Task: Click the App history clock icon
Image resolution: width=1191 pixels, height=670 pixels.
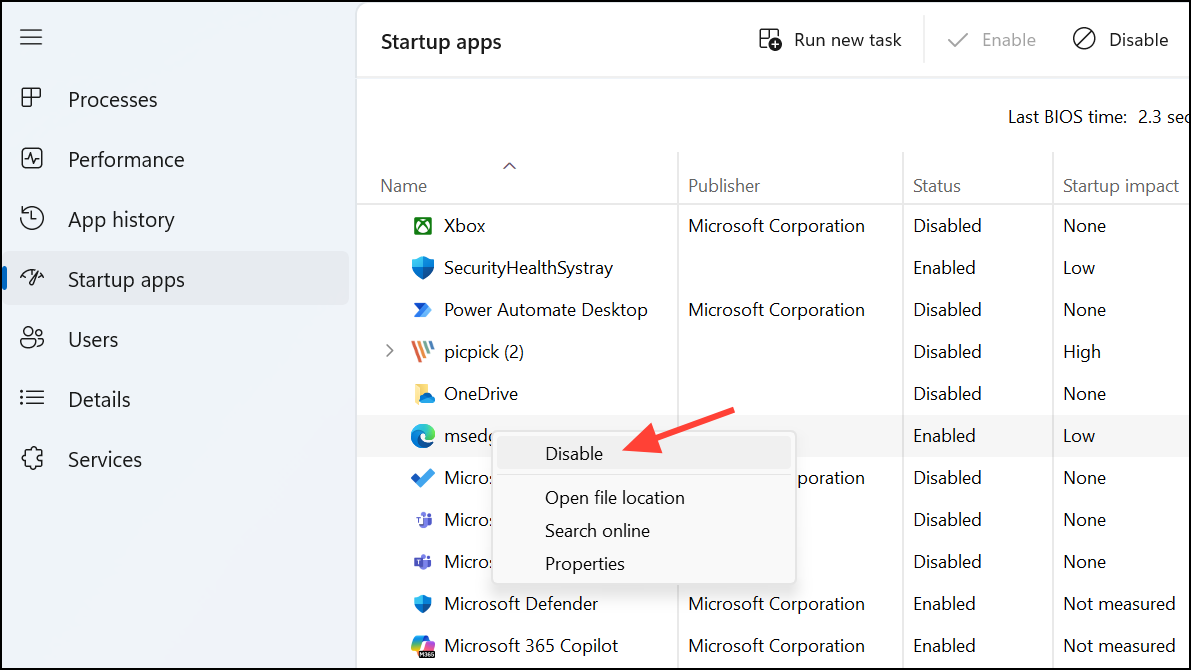Action: click(x=31, y=218)
